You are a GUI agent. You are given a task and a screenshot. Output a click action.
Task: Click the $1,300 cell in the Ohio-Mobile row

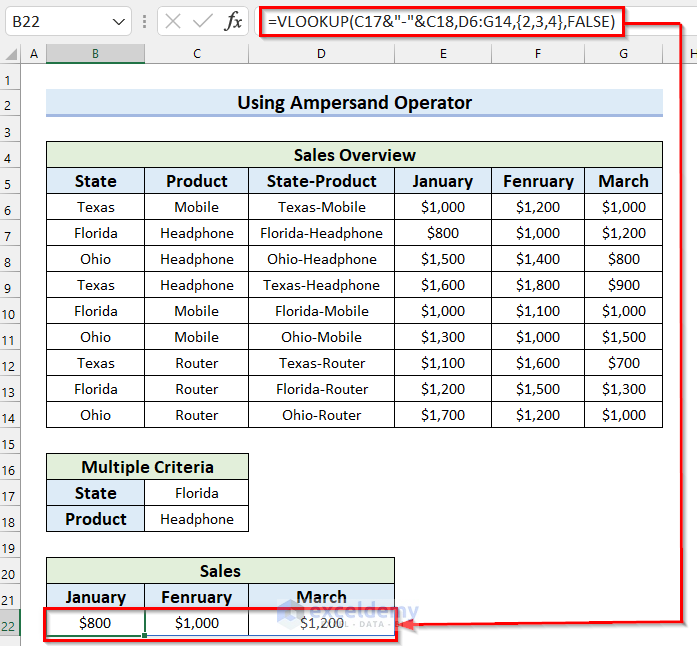[443, 337]
